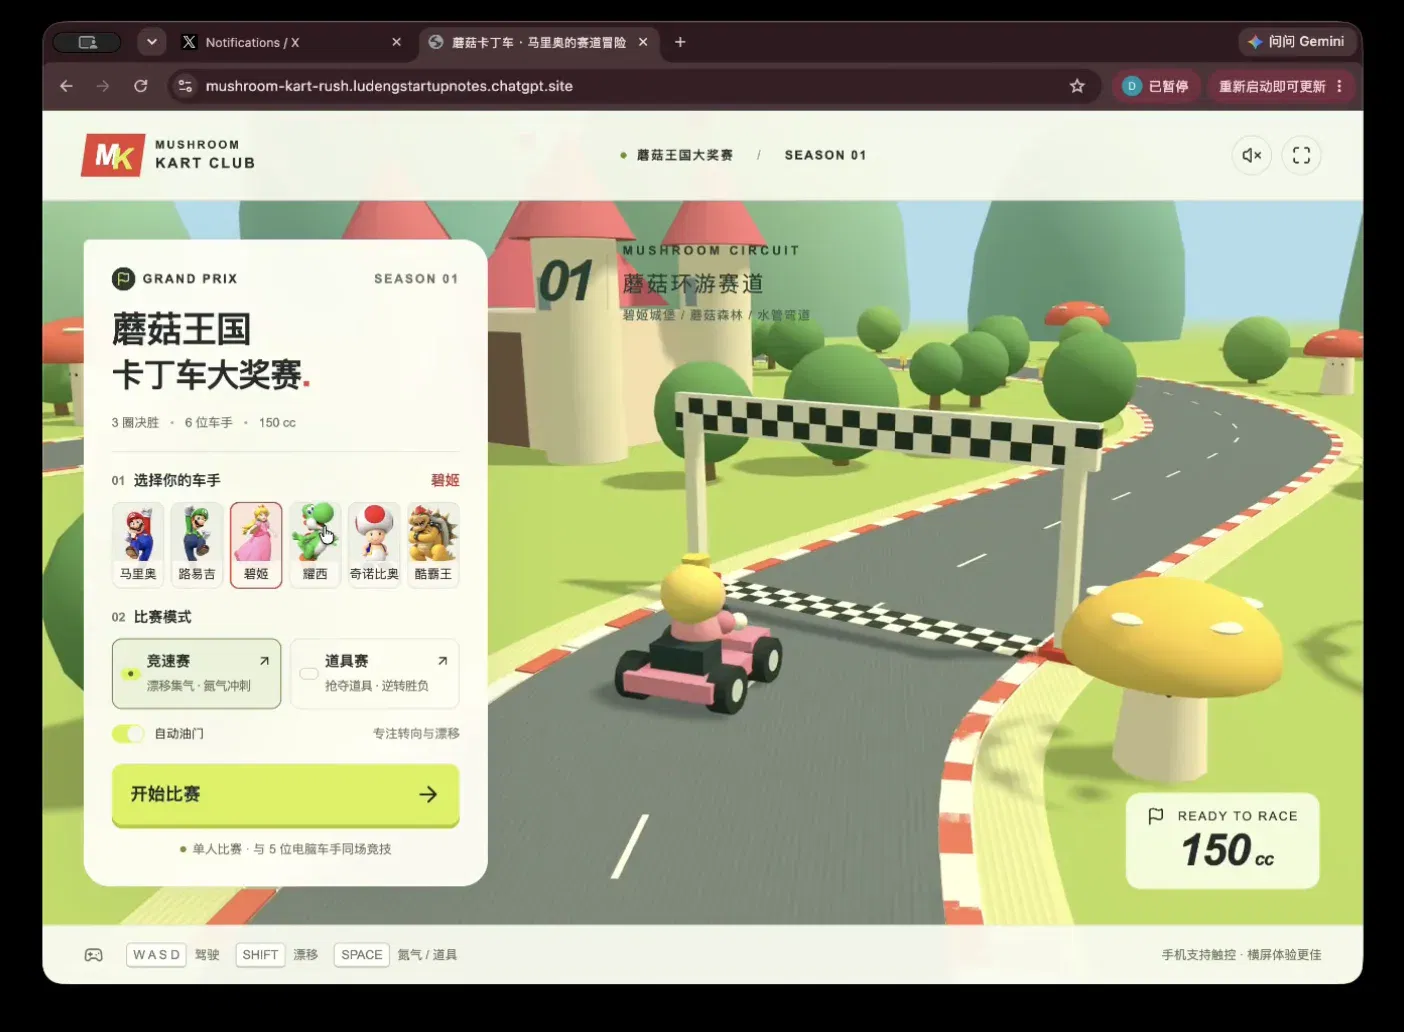The image size is (1404, 1032).
Task: Click the browser forward arrow
Action: (103, 86)
